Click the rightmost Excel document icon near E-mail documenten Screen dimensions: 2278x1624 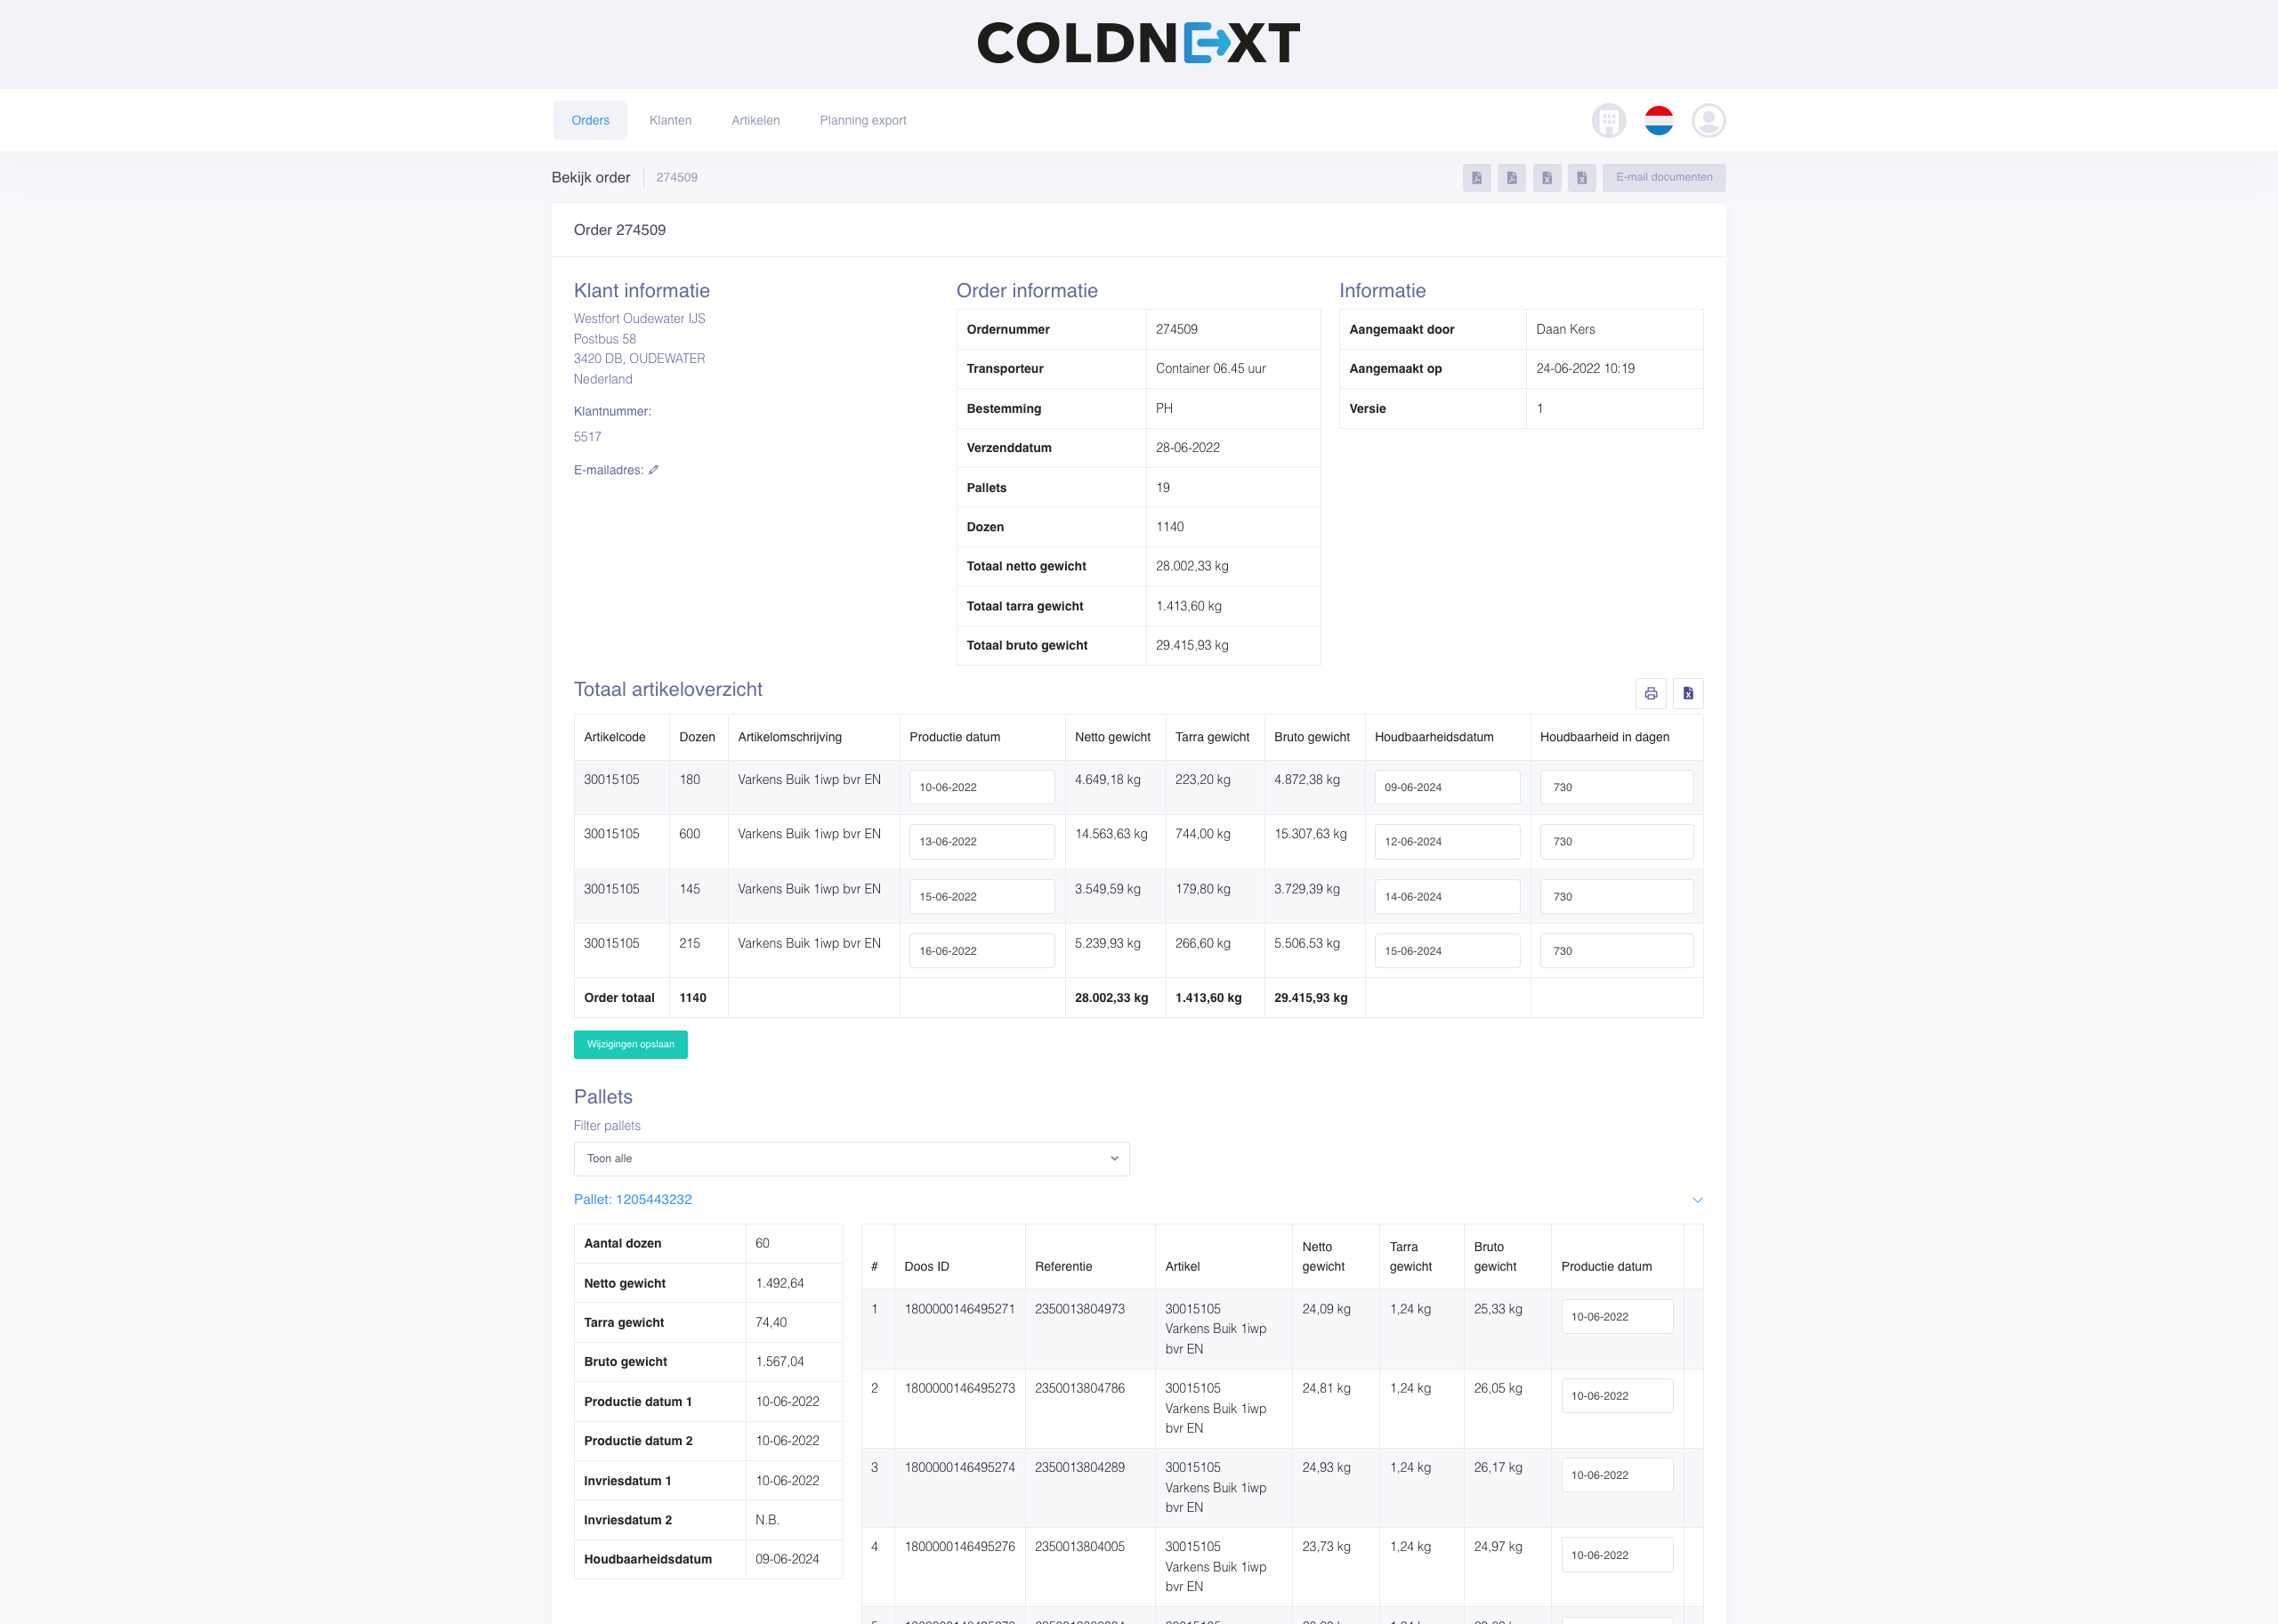click(1581, 178)
